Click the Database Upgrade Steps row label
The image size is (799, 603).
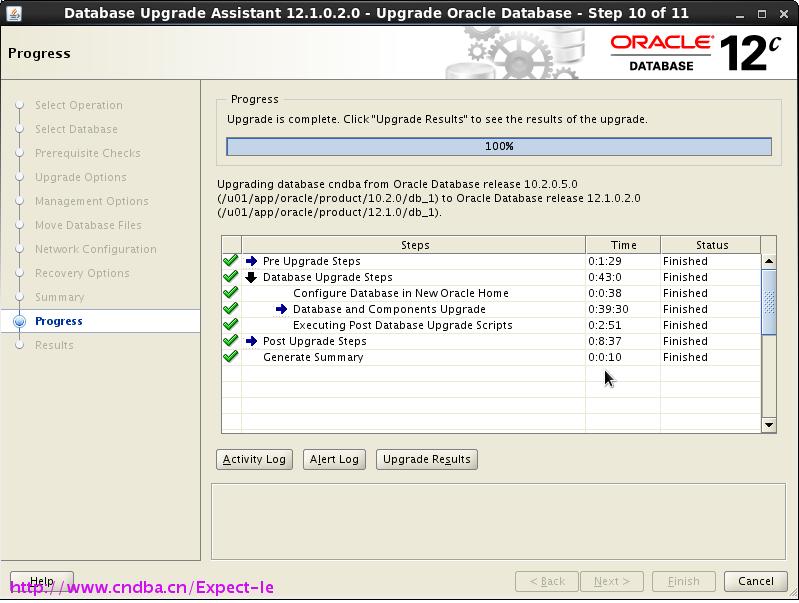(x=328, y=277)
